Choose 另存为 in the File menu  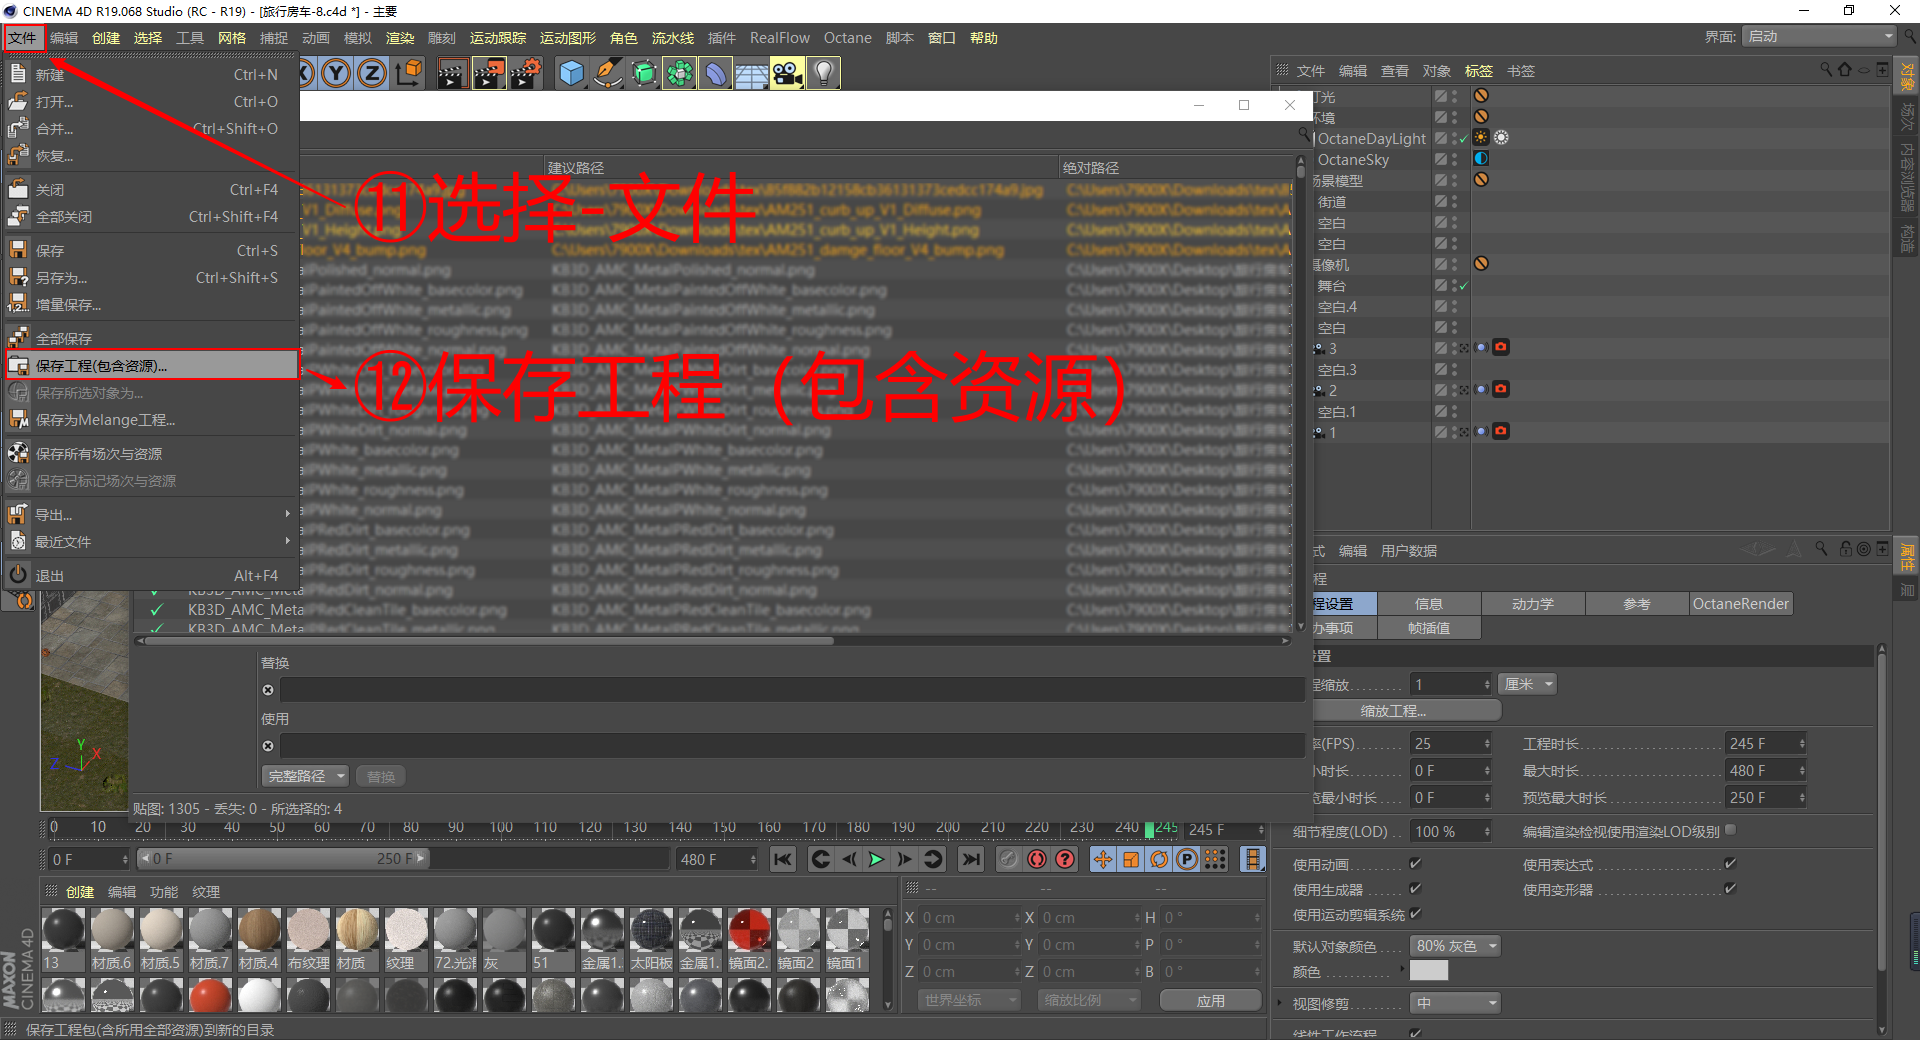pos(150,278)
